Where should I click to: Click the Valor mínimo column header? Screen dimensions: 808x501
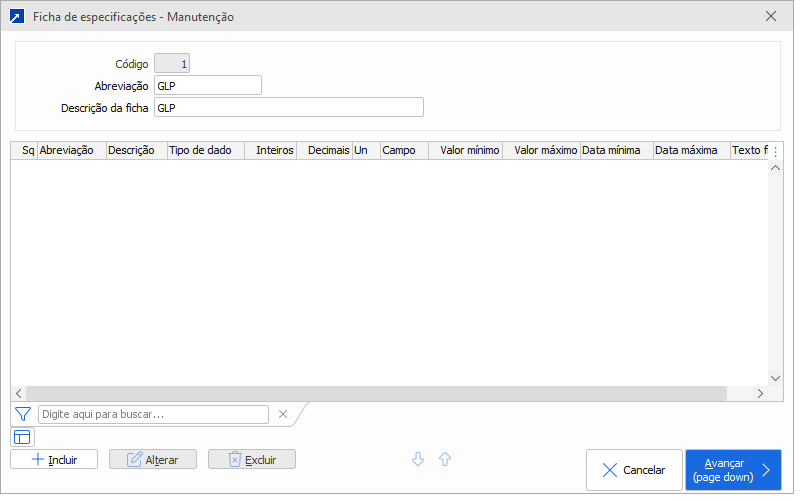tap(466, 151)
